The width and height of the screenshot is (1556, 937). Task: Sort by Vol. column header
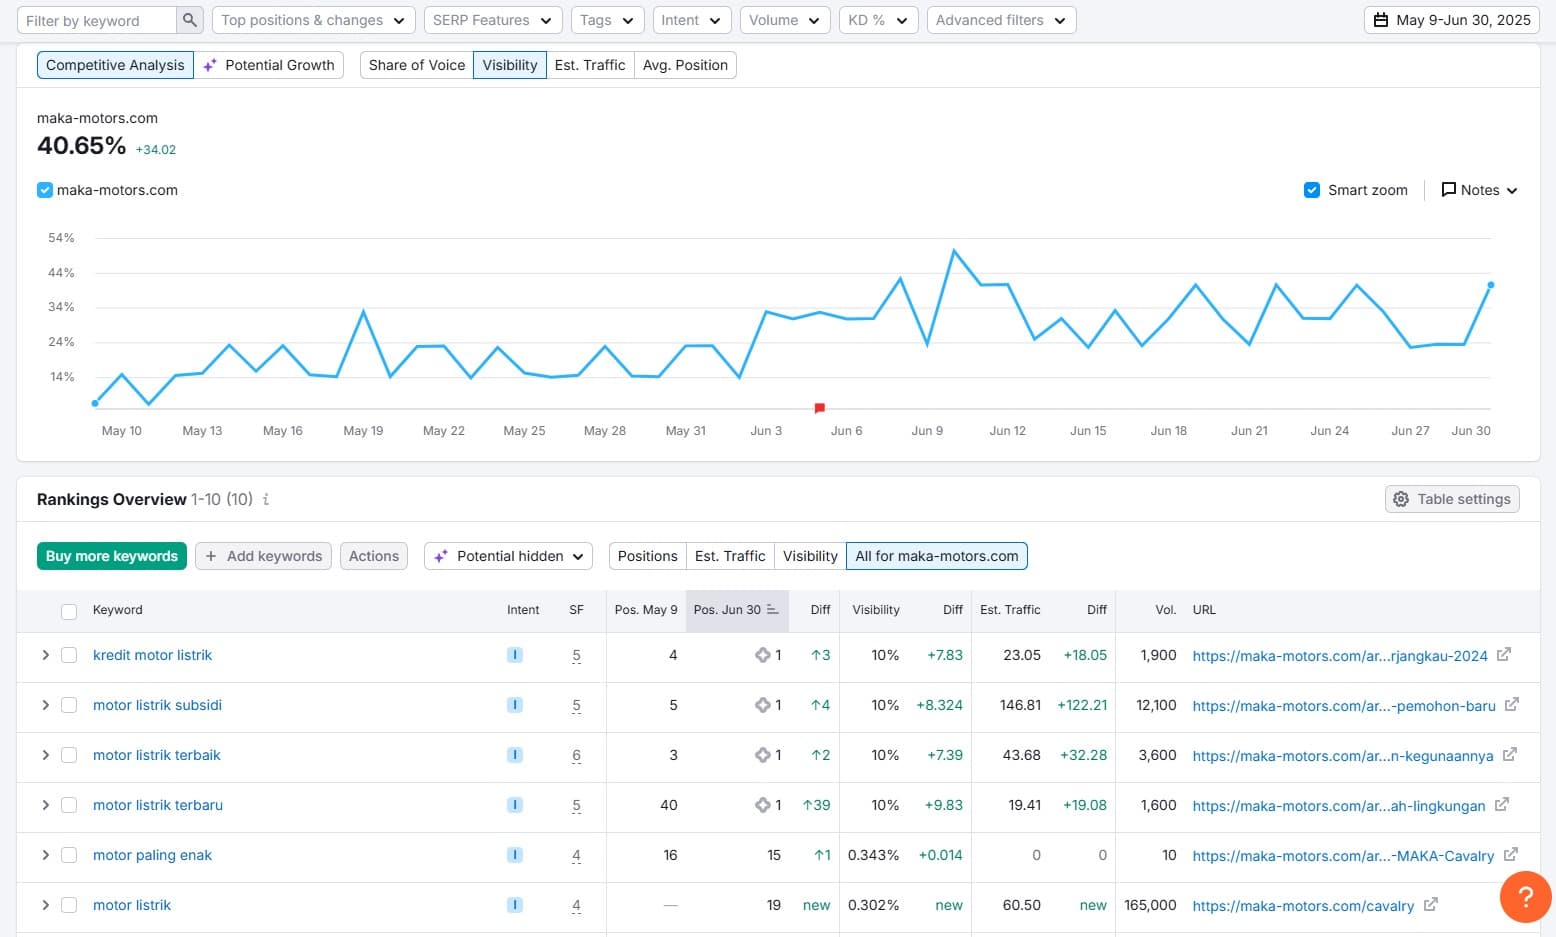coord(1165,610)
